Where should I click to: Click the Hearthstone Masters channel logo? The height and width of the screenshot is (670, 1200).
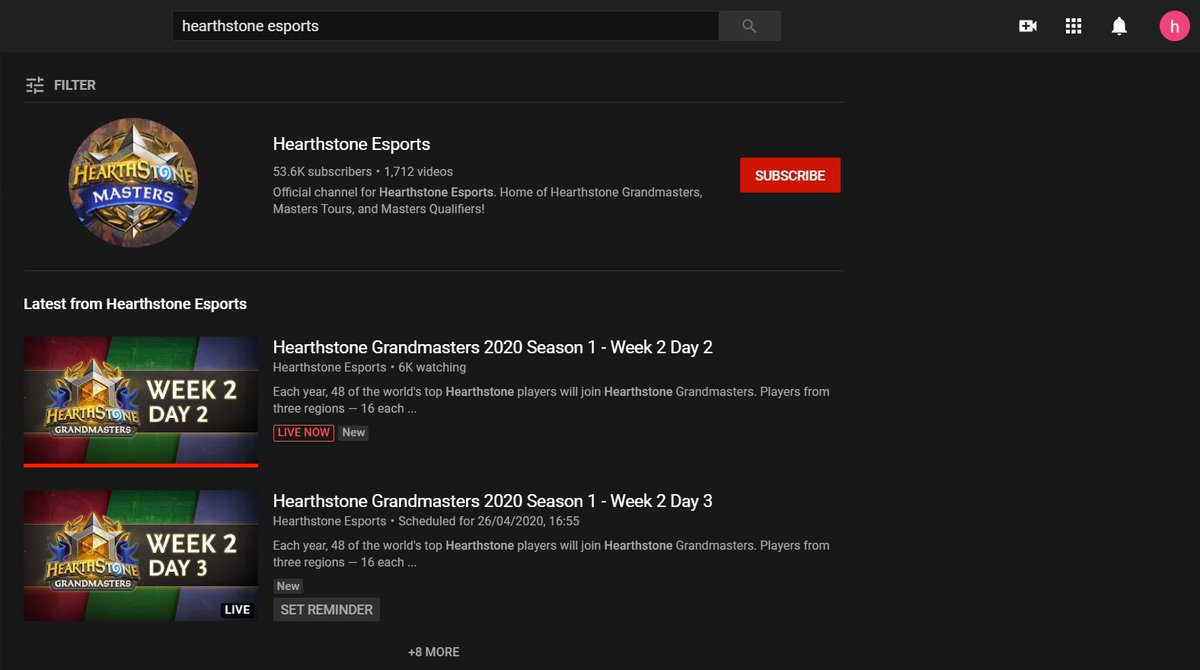(x=133, y=182)
